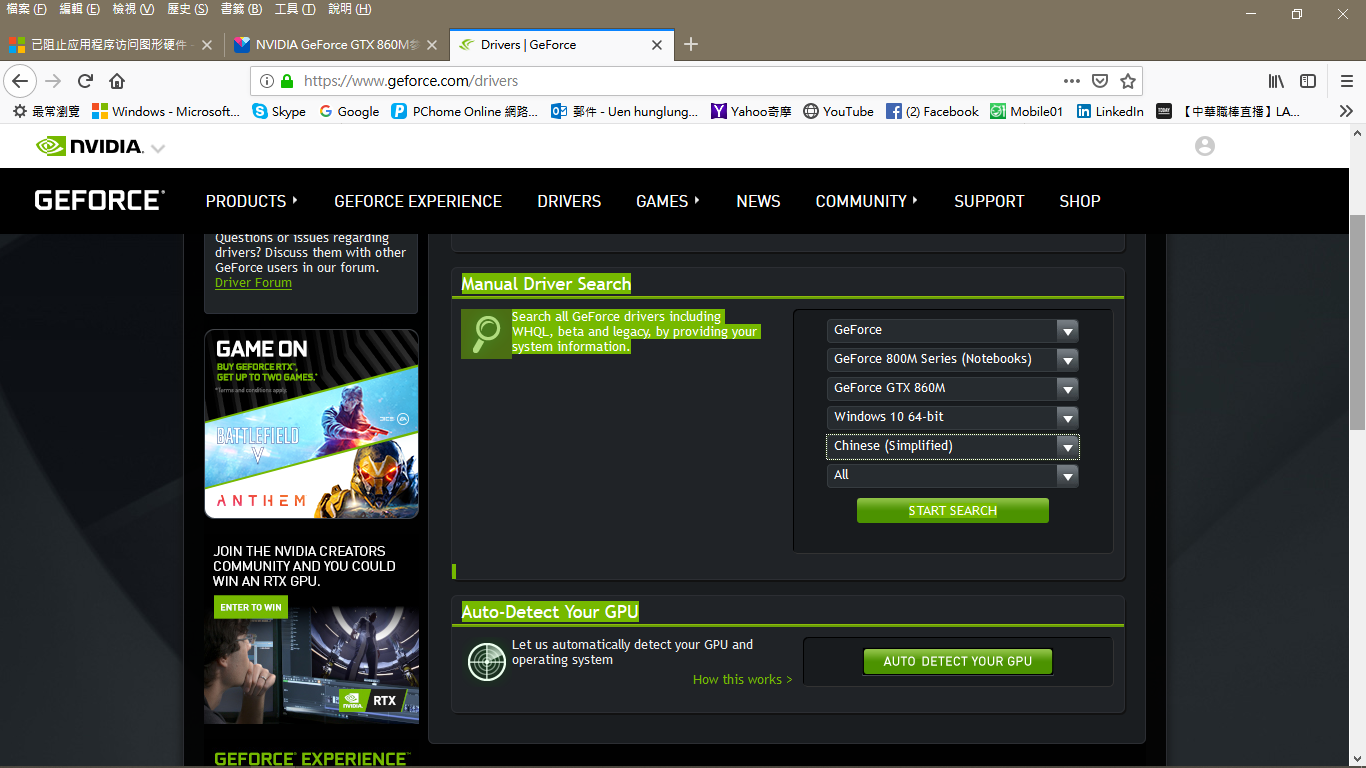
Task: Open the Firefox library icon
Action: pyautogui.click(x=1276, y=81)
